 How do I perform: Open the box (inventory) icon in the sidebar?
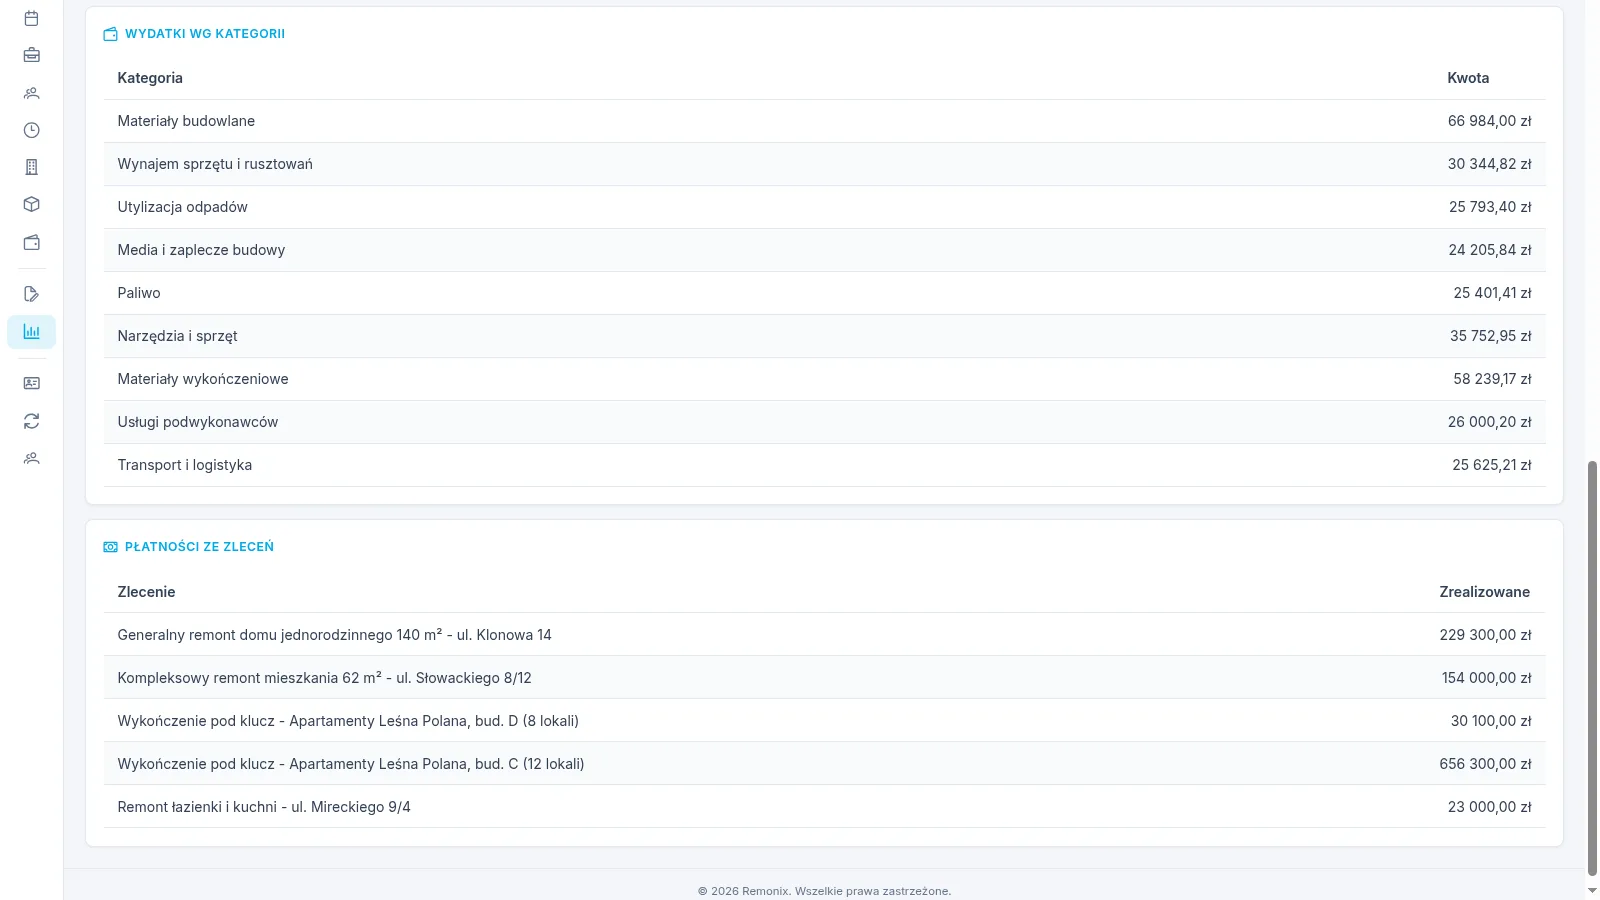tap(31, 204)
